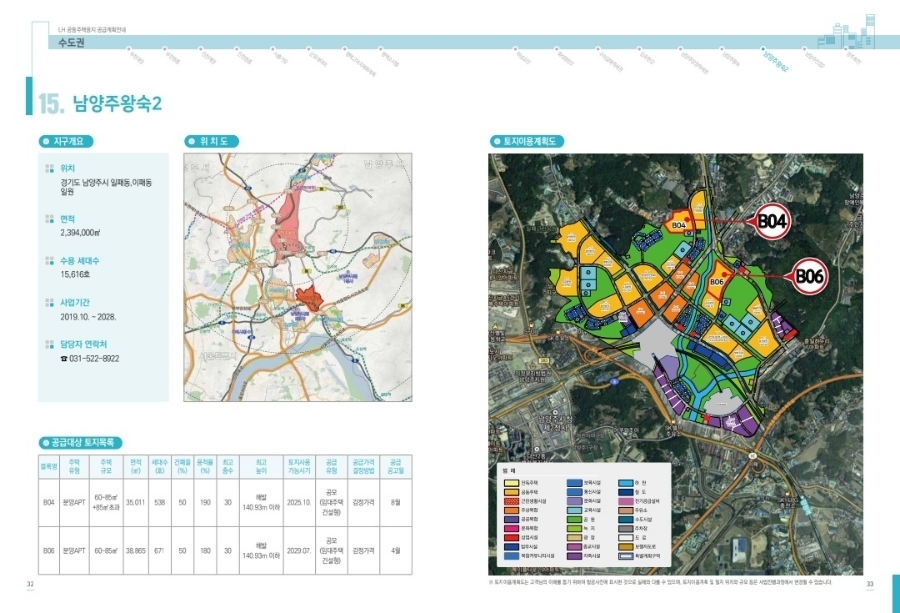The width and height of the screenshot is (900, 613).
Task: Select the household cell 671
Action: point(160,551)
